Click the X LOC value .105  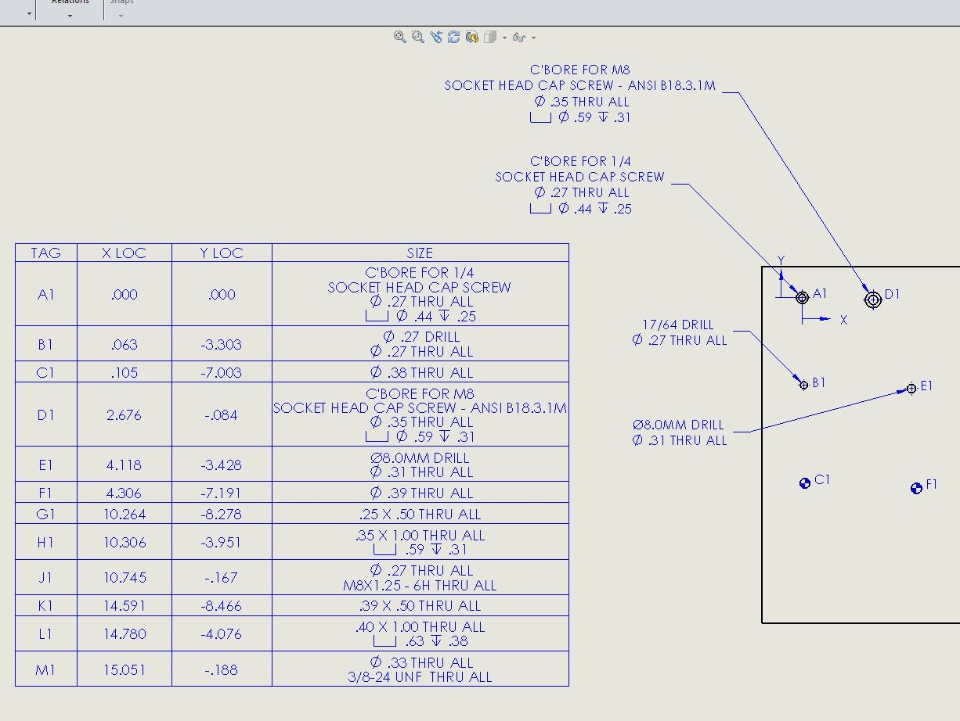pos(124,372)
